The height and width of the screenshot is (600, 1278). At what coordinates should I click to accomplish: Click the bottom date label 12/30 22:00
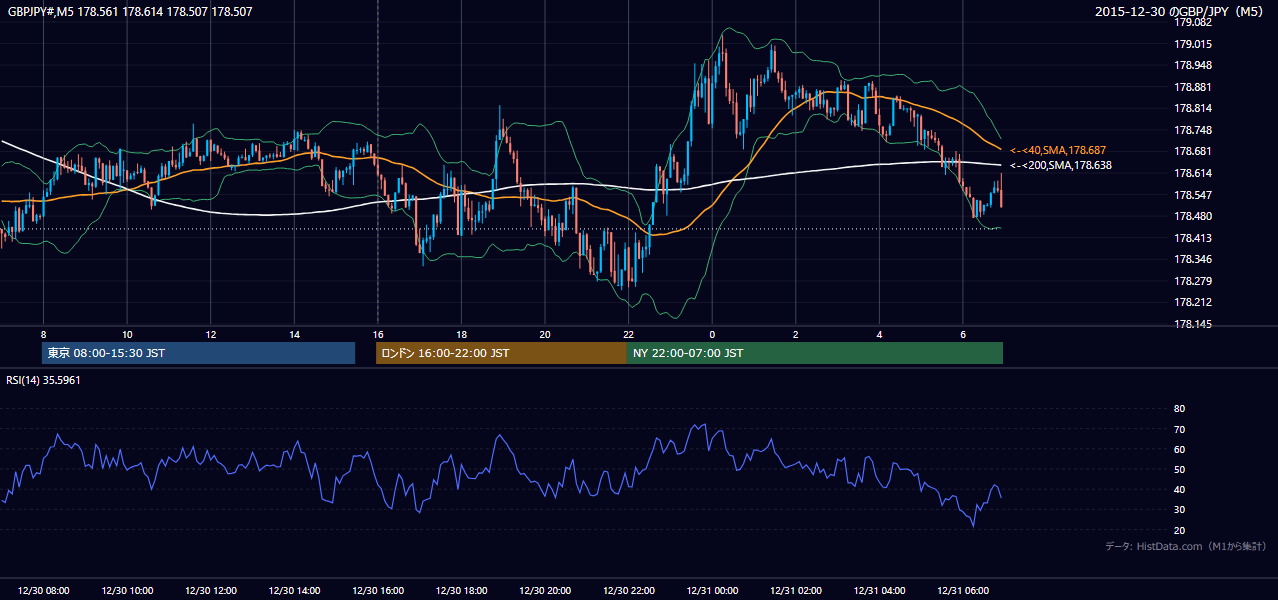[628, 591]
